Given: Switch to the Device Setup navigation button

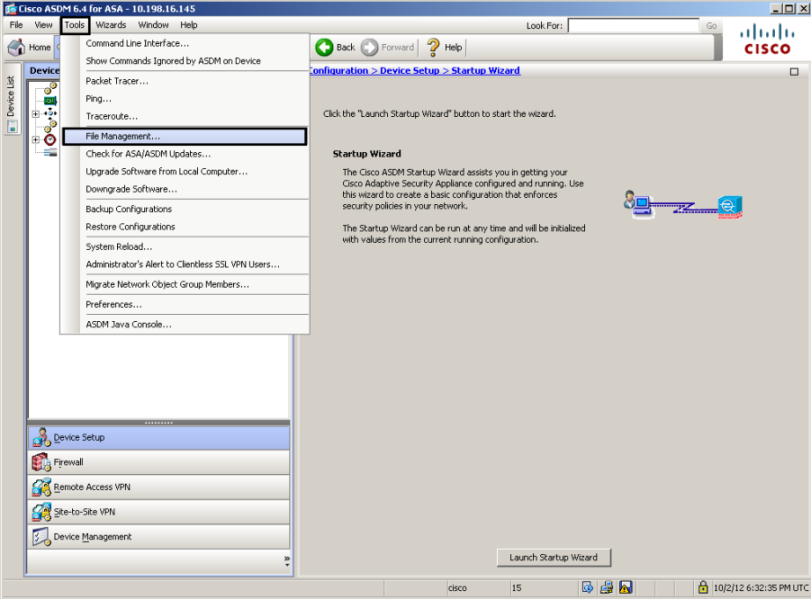Looking at the screenshot, I should pyautogui.click(x=159, y=438).
